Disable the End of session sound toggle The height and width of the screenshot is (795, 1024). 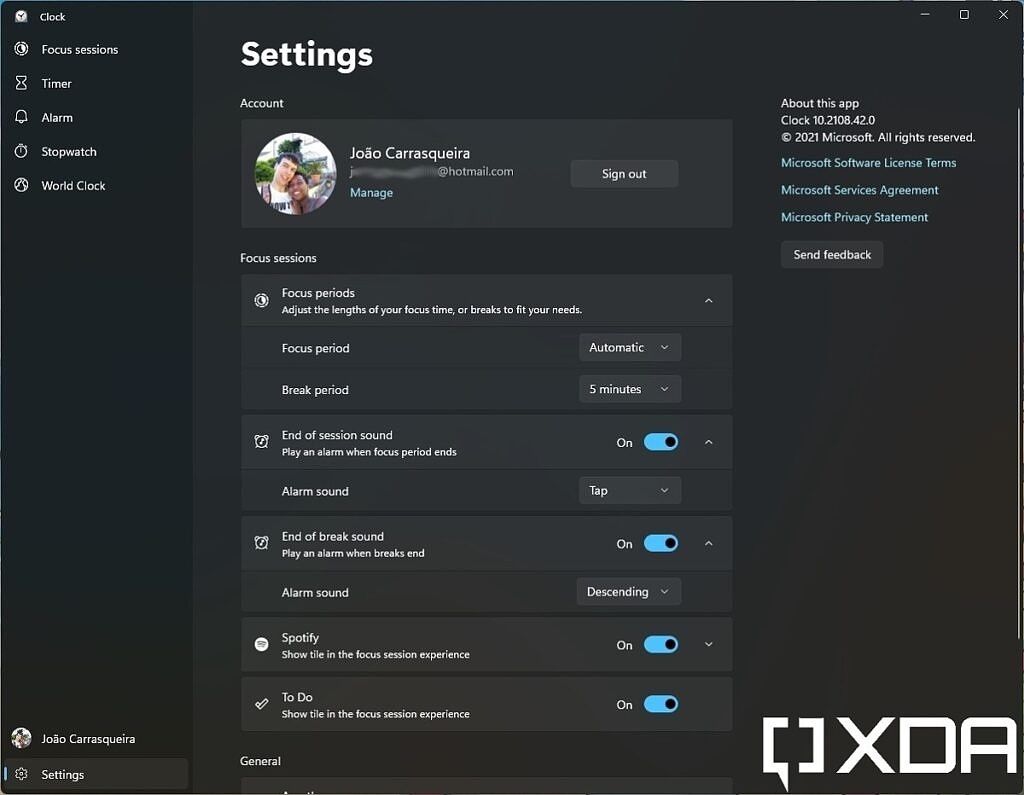click(x=660, y=442)
